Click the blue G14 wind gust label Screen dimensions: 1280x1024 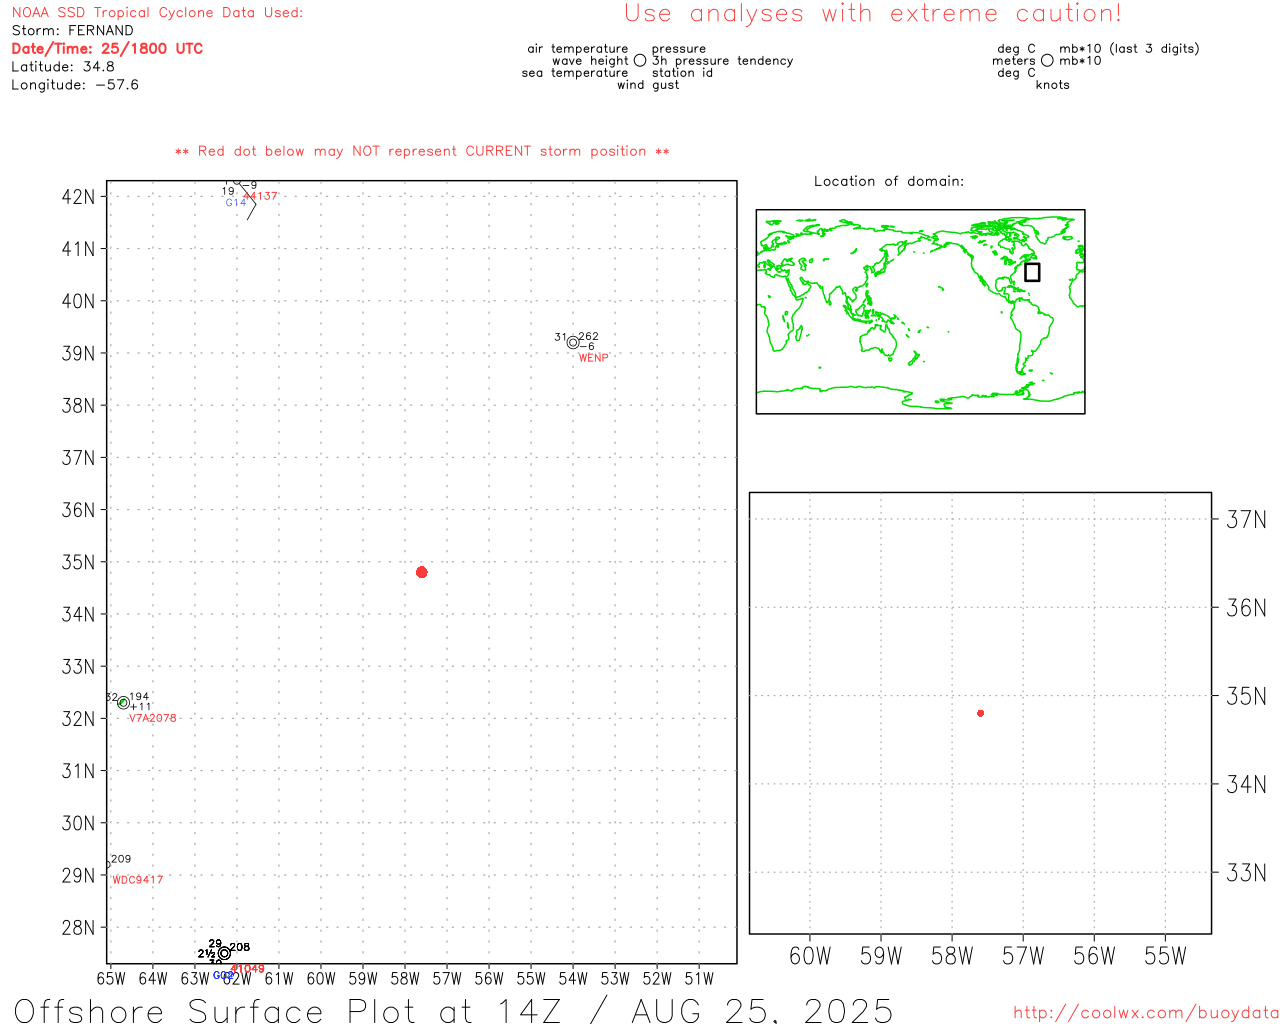236,203
